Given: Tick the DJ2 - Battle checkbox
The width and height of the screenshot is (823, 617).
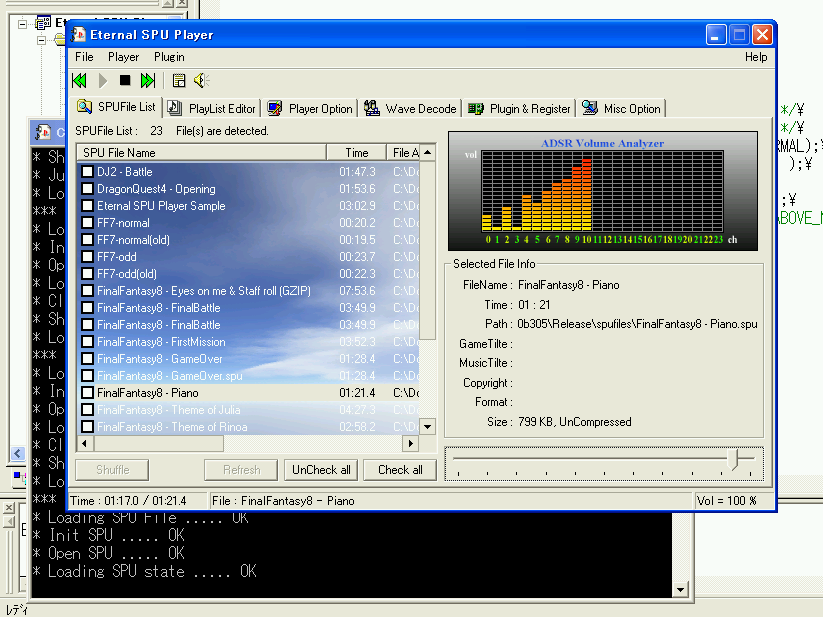Looking at the screenshot, I should click(x=88, y=172).
